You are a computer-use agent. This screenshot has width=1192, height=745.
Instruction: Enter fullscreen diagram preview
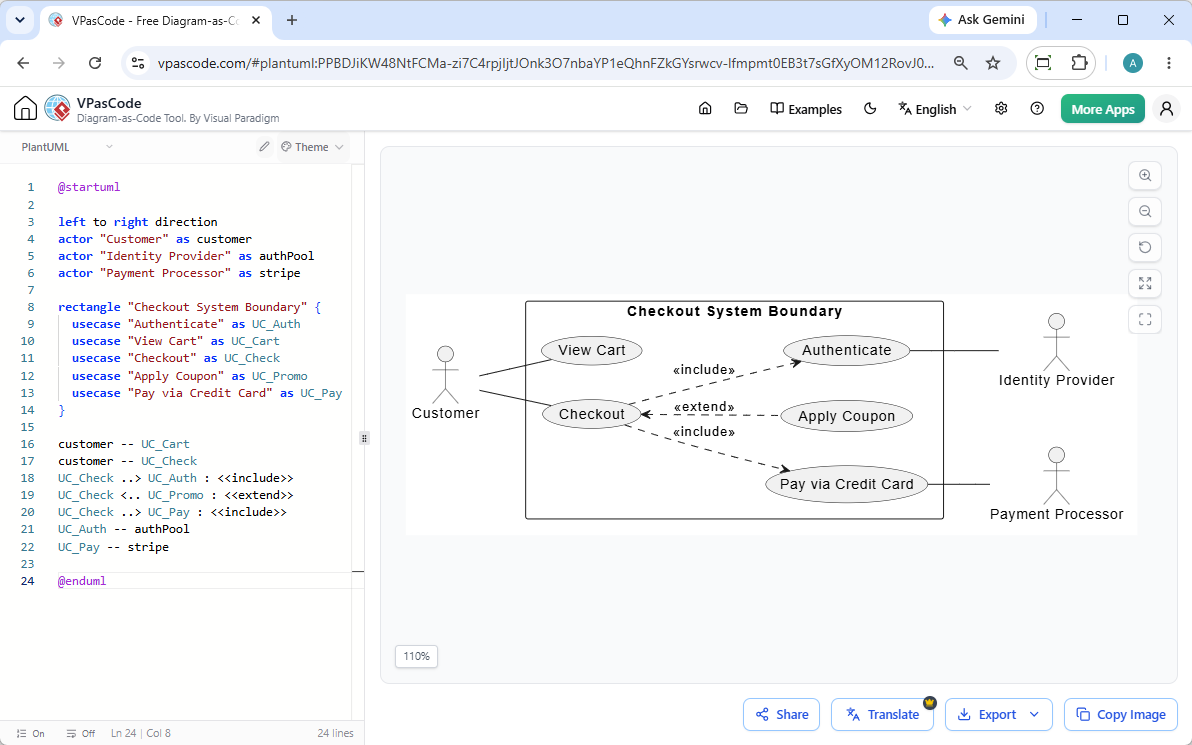[x=1145, y=319]
